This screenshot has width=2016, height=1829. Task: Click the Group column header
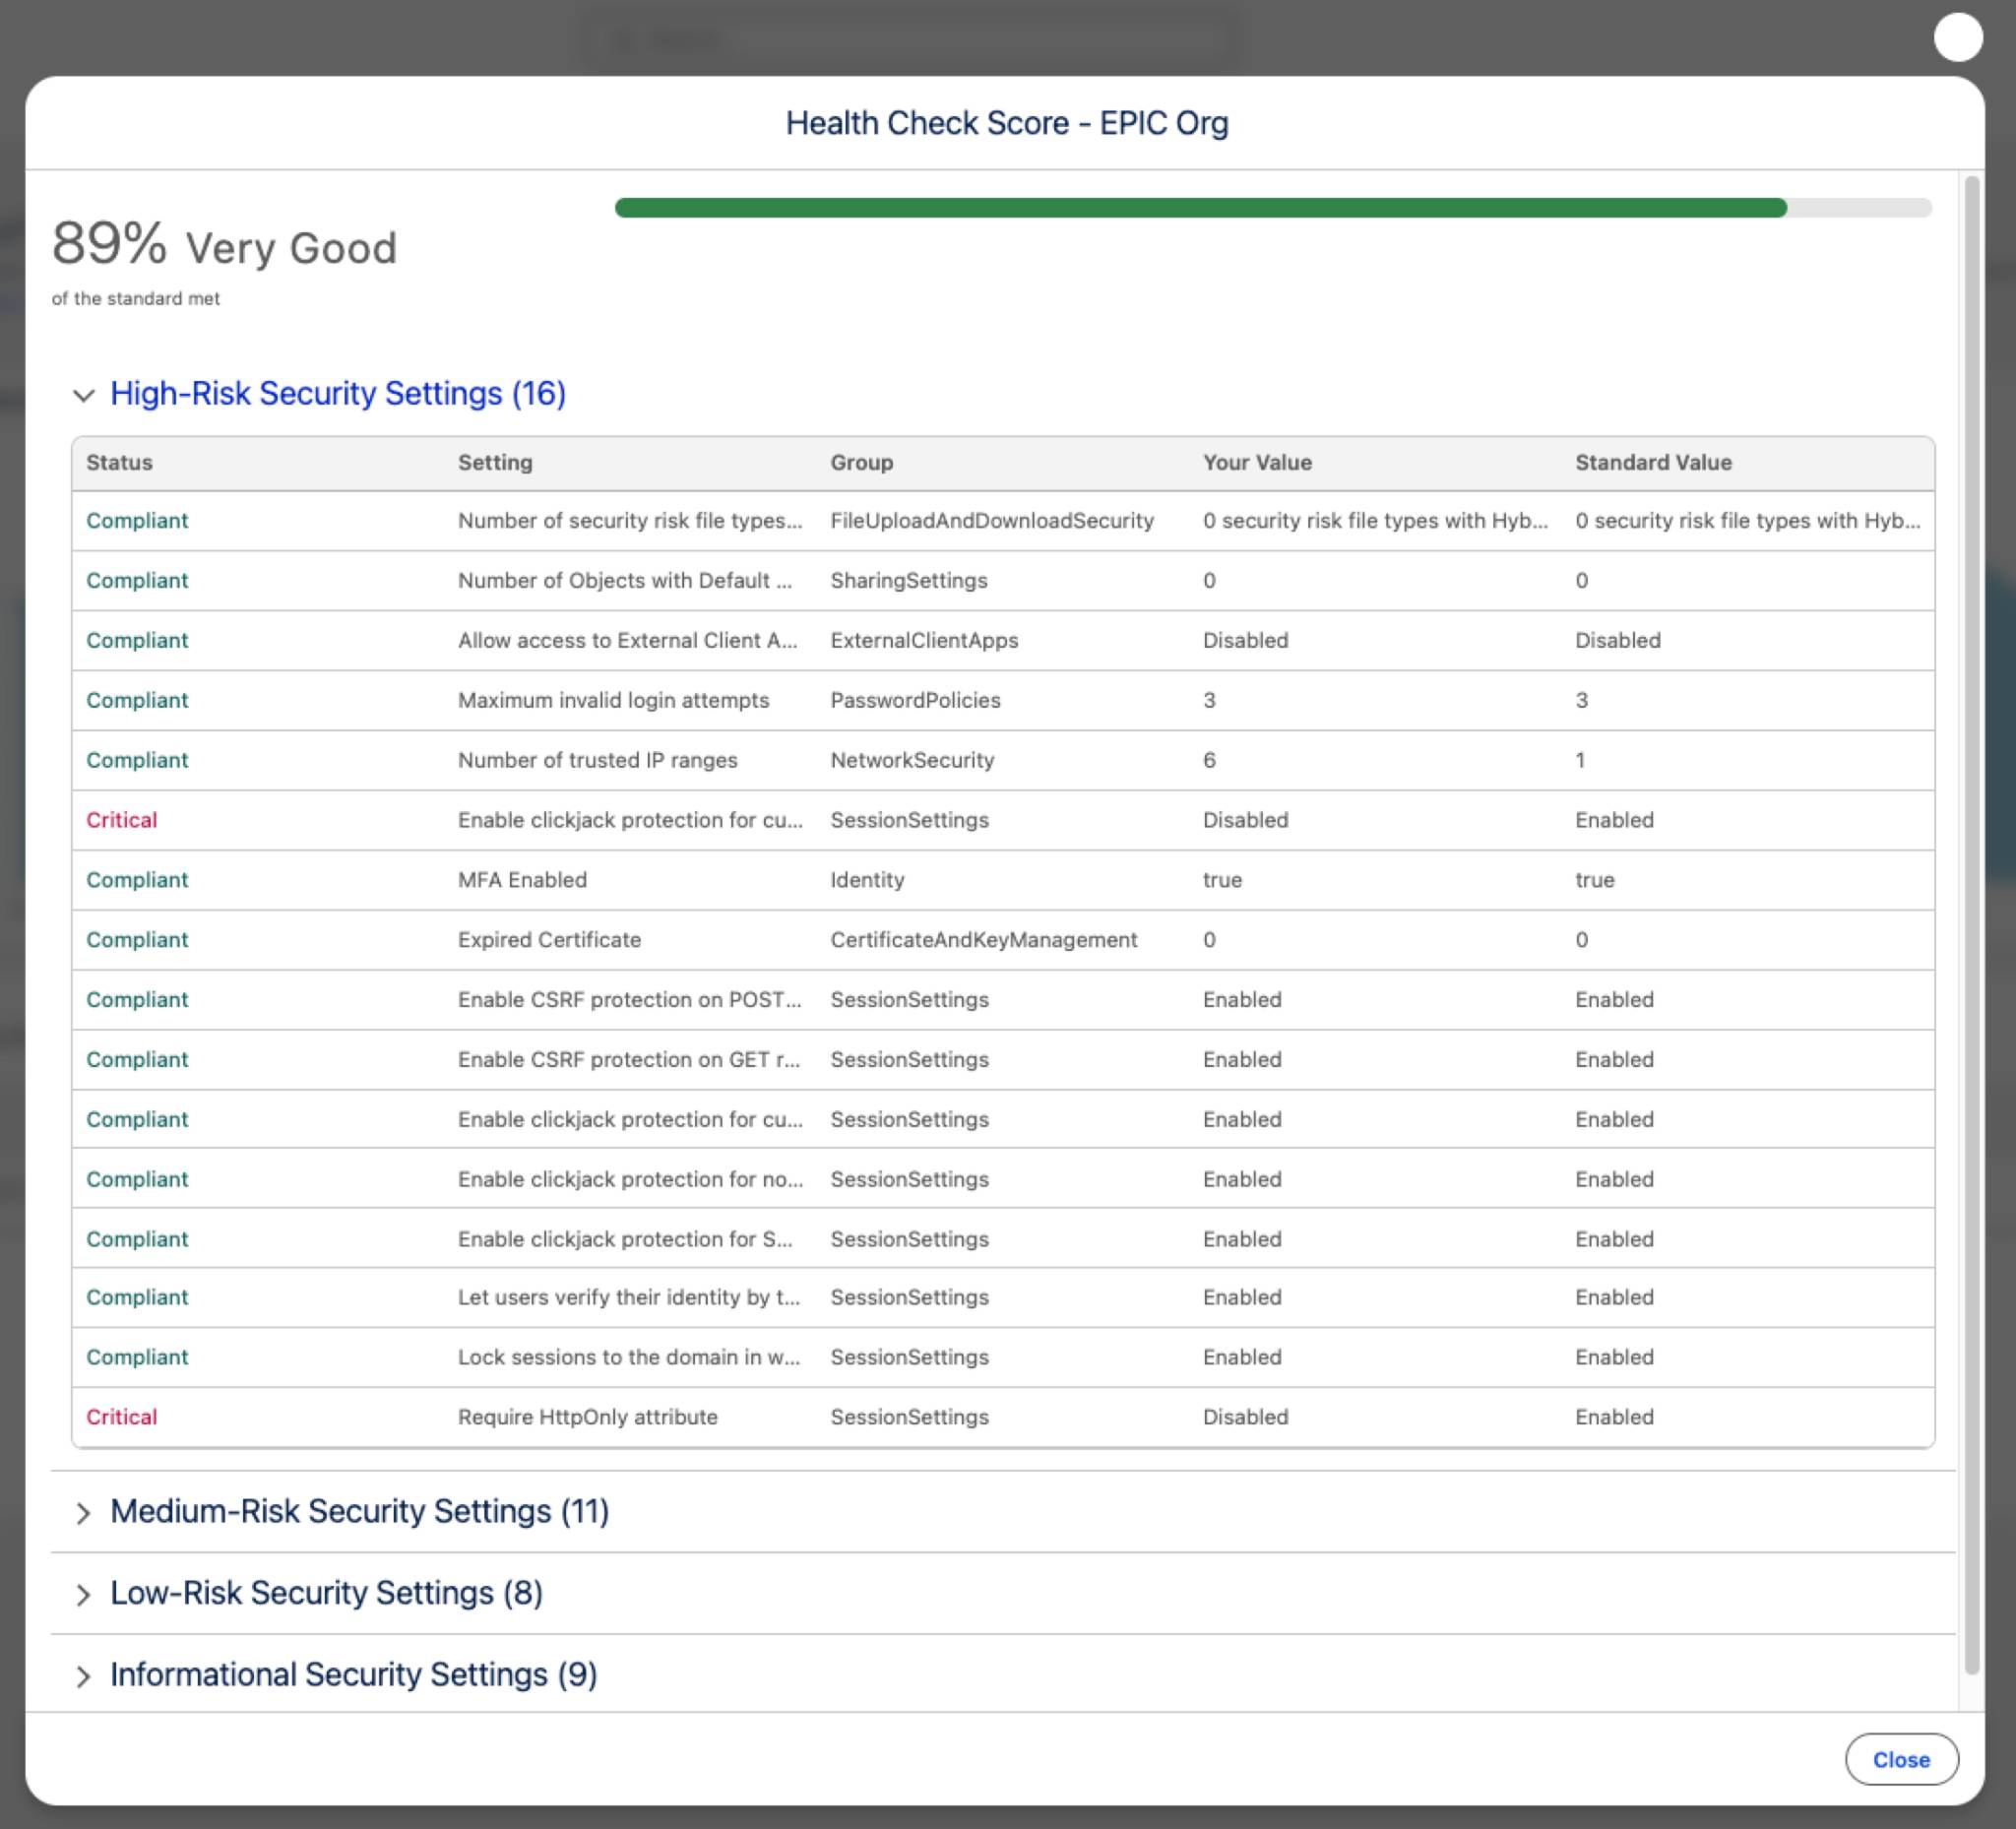[x=861, y=462]
